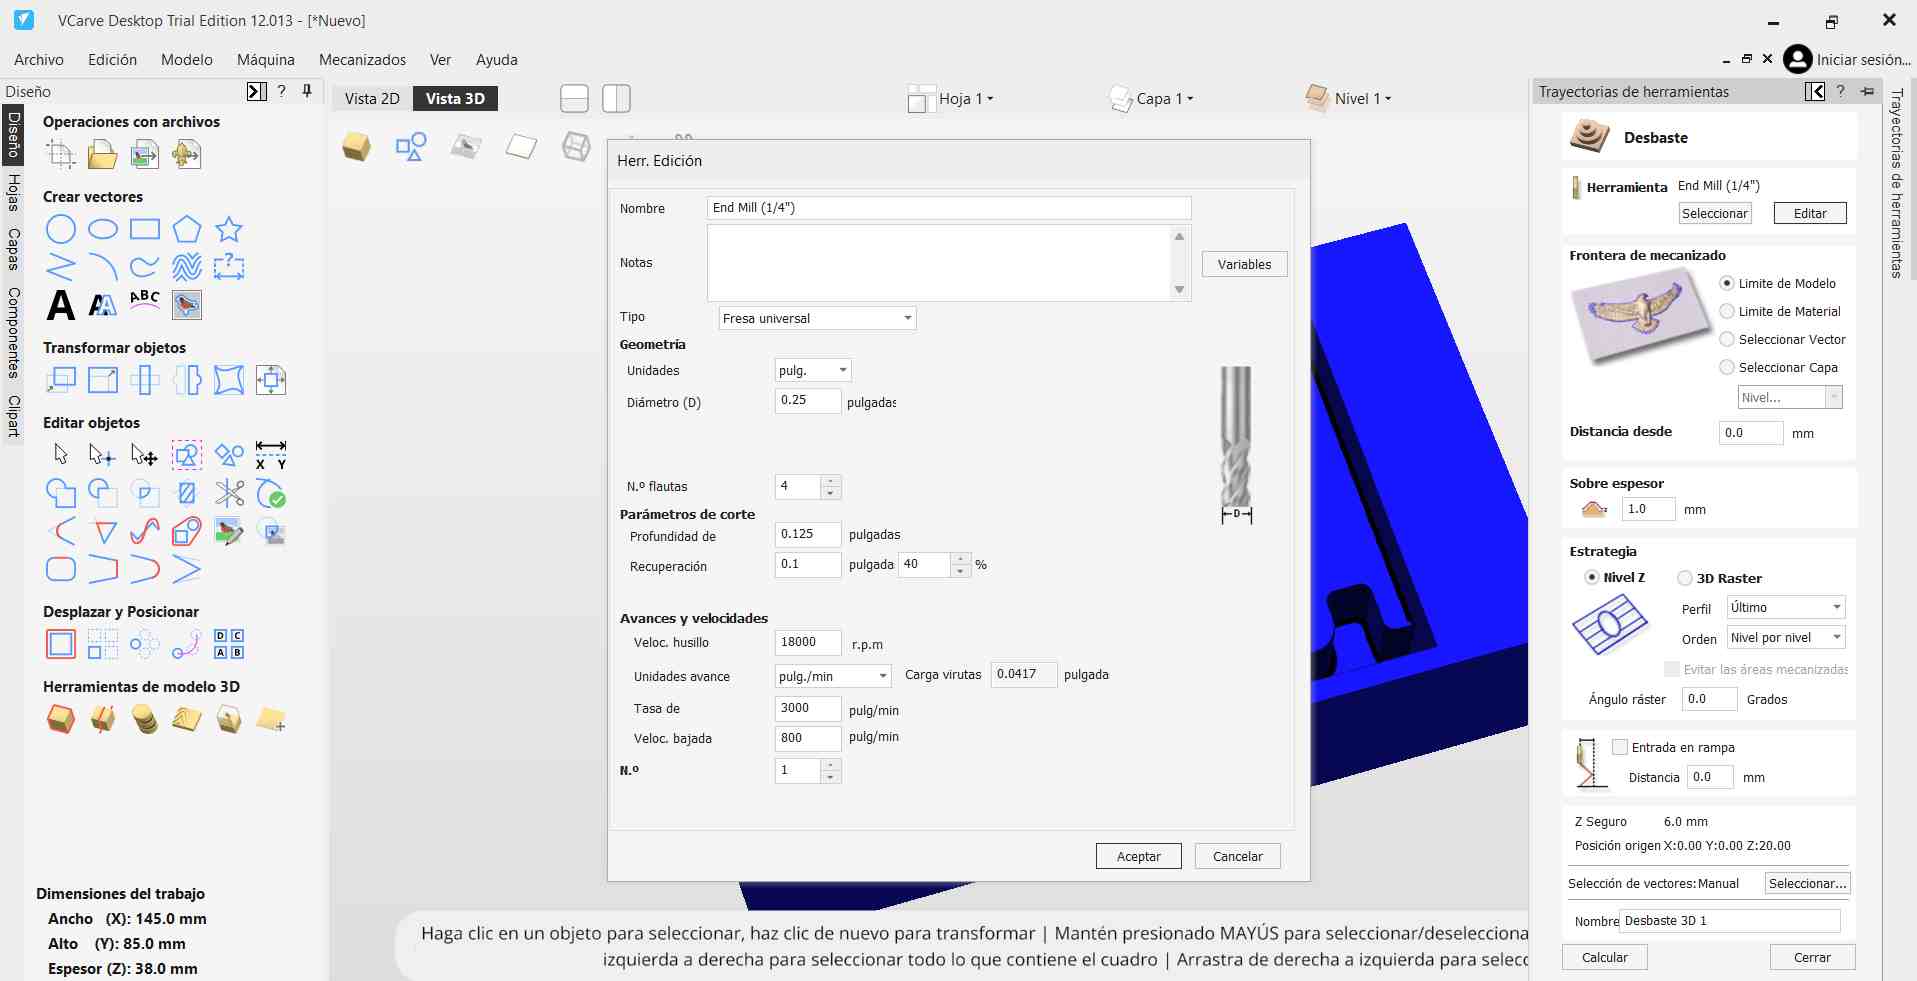The image size is (1917, 981).
Task: Choose Seleccionar Vector radio button
Action: (x=1726, y=339)
